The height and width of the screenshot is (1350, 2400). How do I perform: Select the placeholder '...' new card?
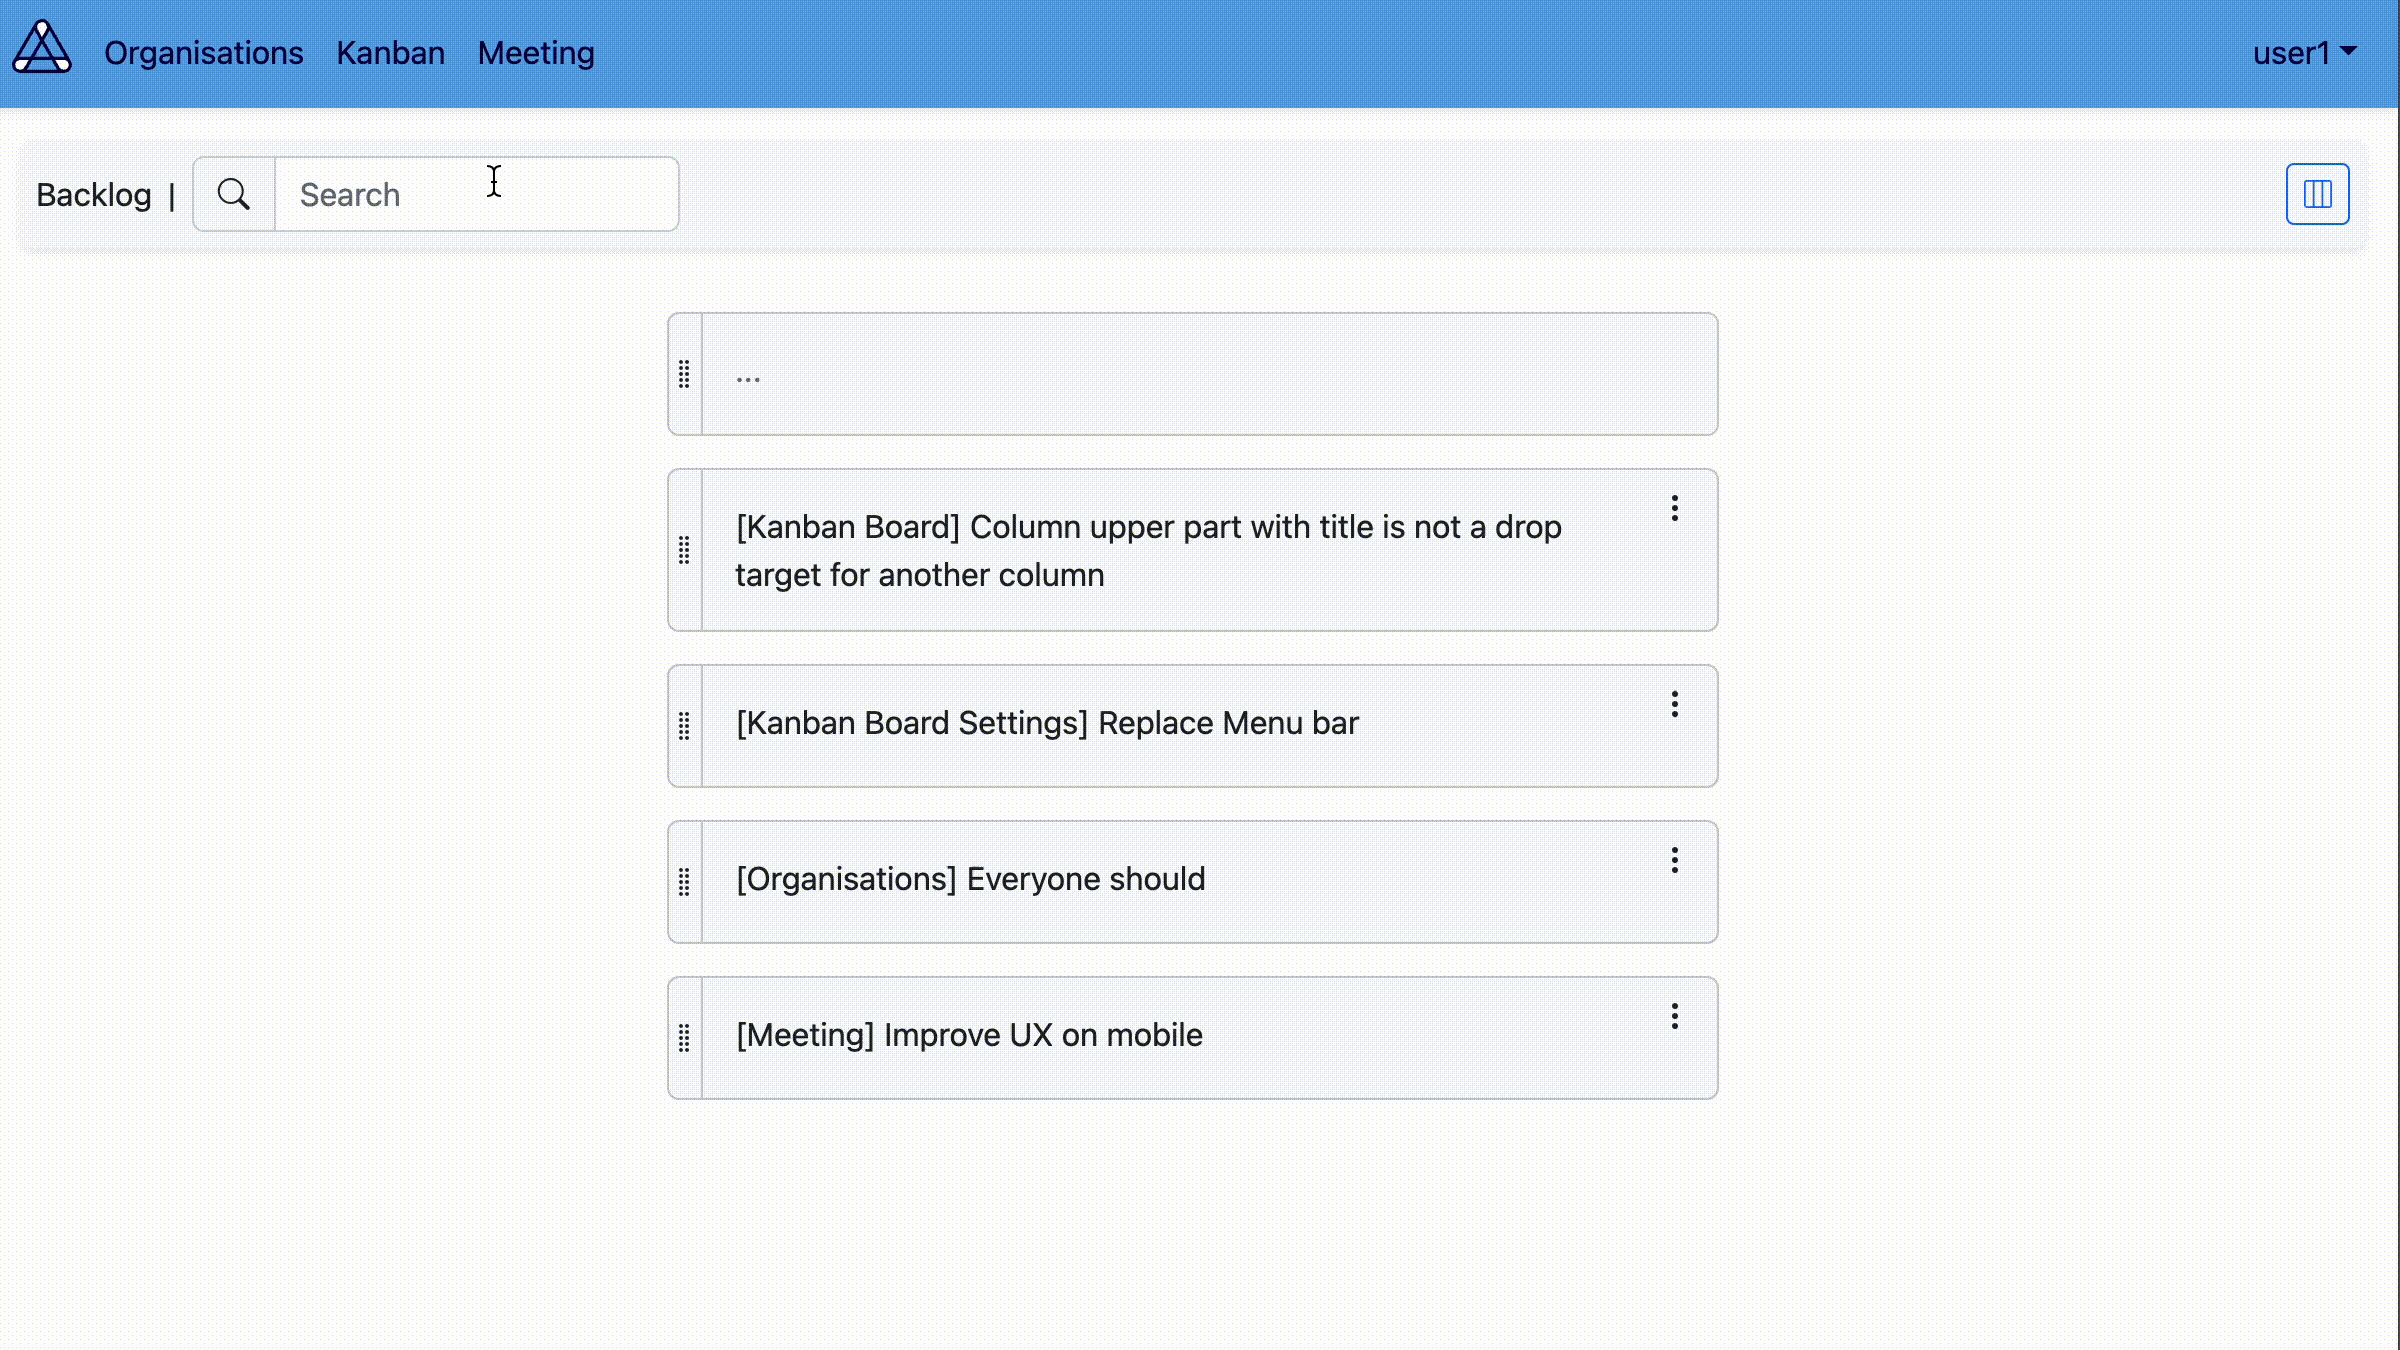click(1210, 374)
